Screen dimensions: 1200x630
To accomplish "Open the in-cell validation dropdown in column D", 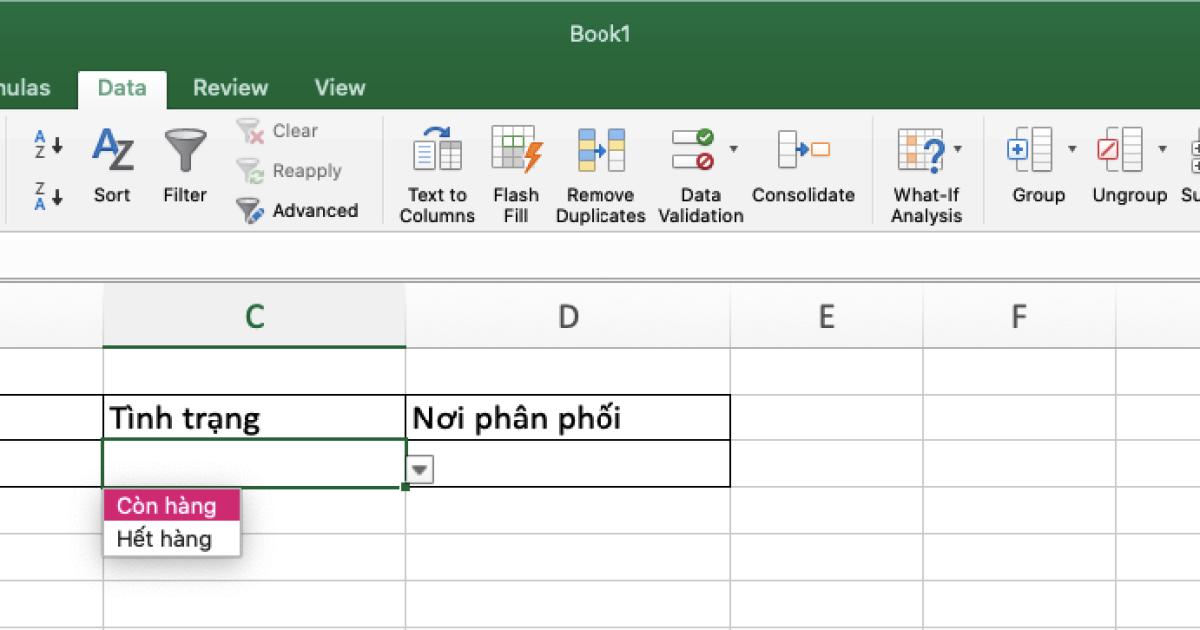I will 419,467.
